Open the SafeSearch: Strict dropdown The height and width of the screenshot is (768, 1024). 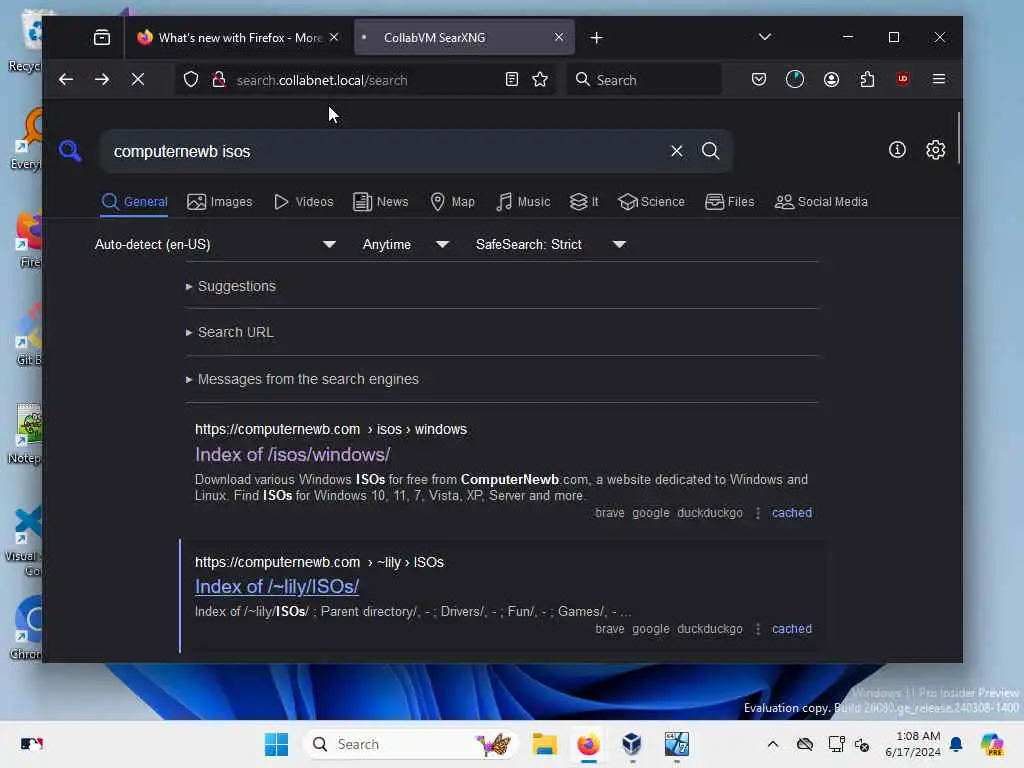(x=550, y=244)
